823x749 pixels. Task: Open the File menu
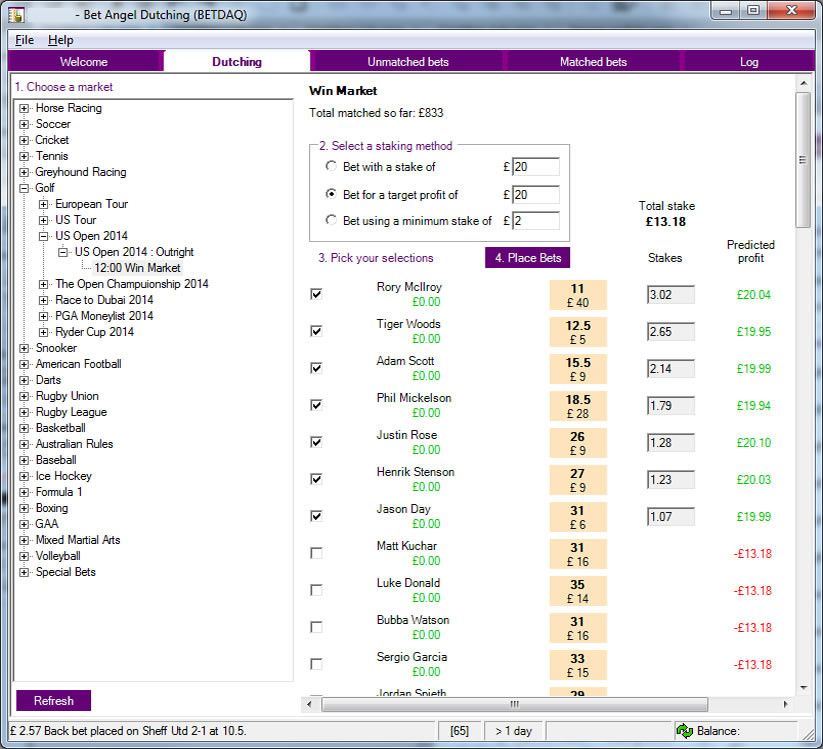(x=24, y=40)
